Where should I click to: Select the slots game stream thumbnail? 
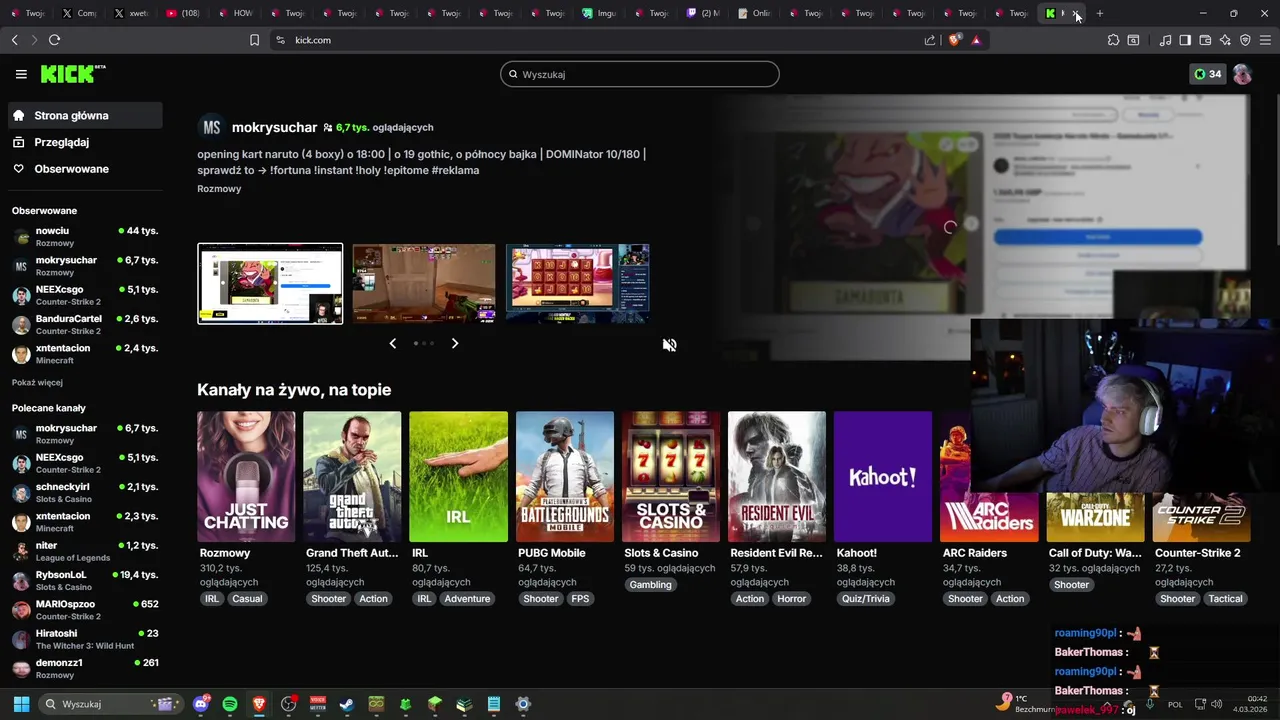click(x=577, y=283)
